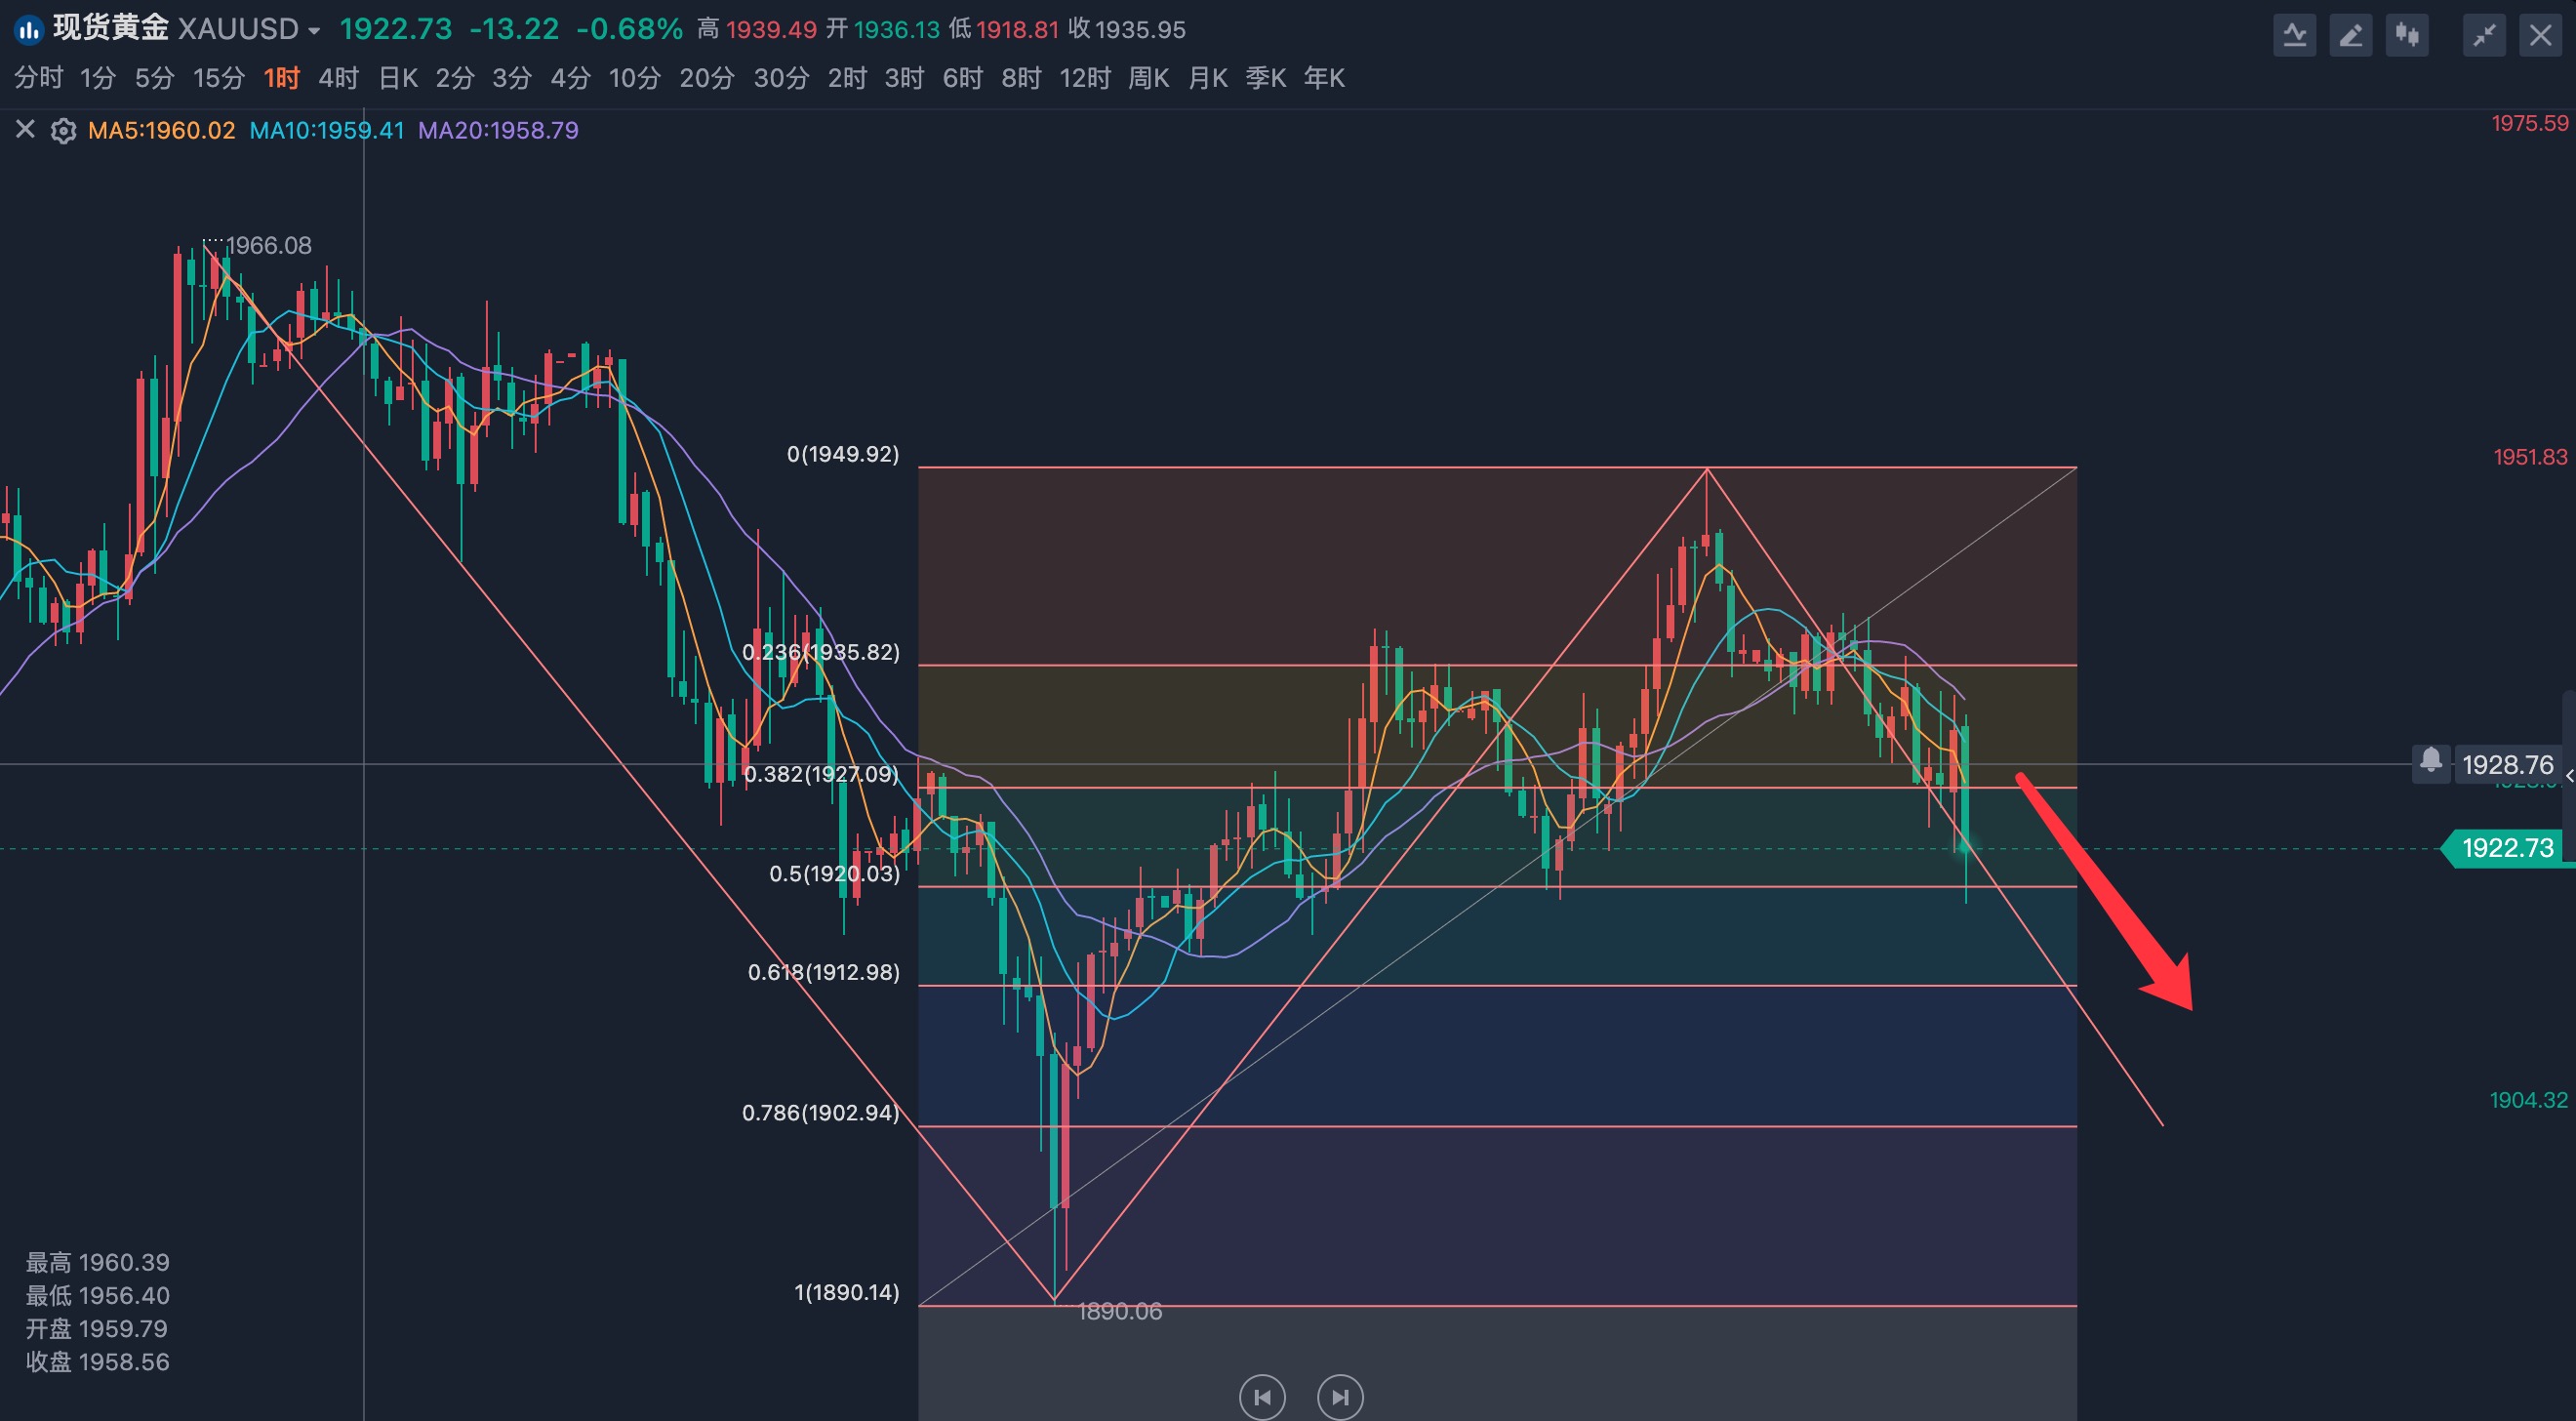Open the indicator line chart tool
Image resolution: width=2576 pixels, height=1421 pixels.
pyautogui.click(x=2294, y=36)
